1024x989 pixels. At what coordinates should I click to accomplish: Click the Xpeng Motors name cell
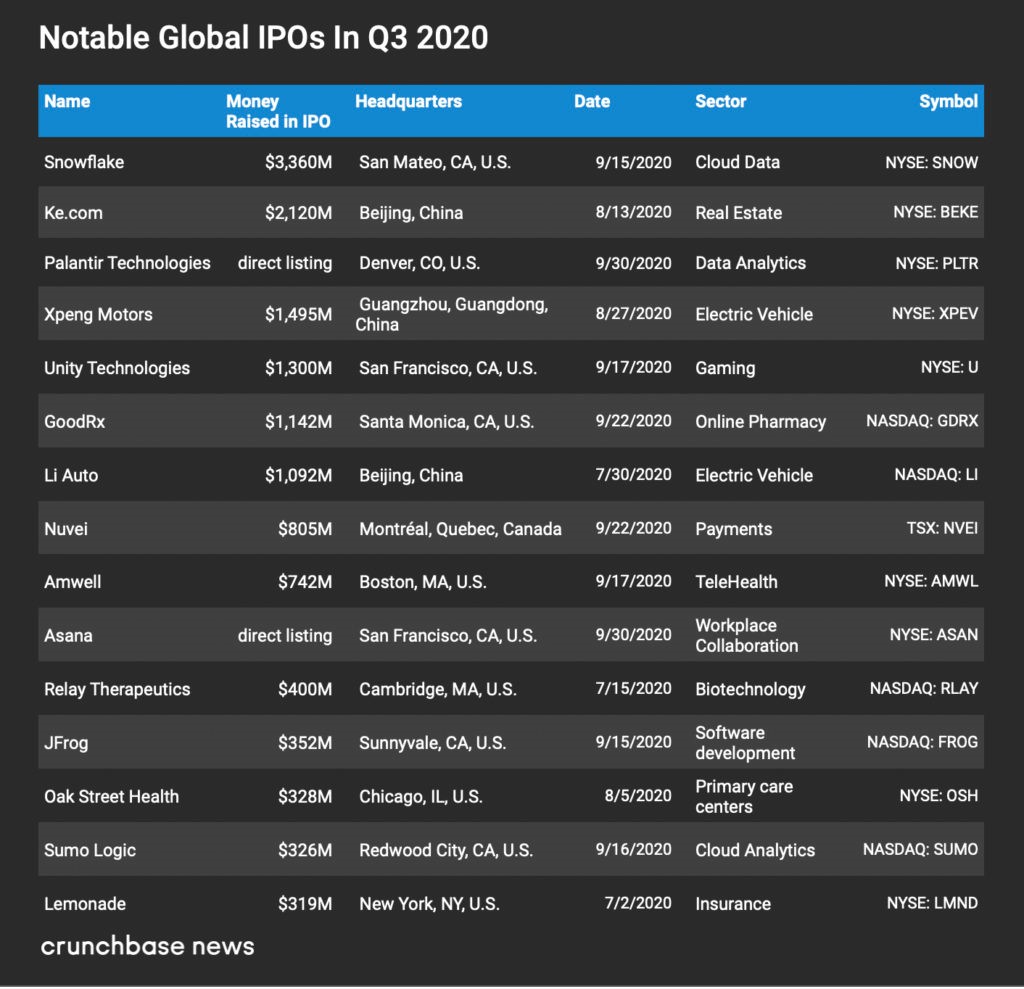click(x=98, y=314)
